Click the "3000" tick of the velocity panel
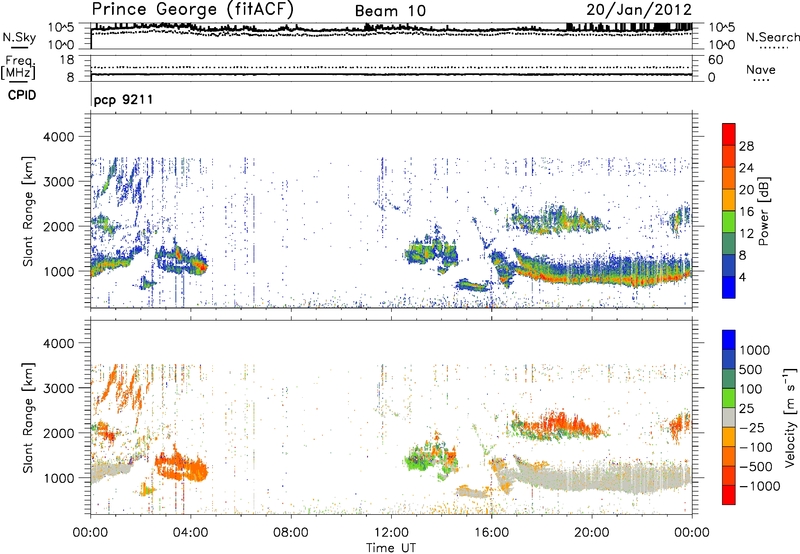 coord(61,388)
